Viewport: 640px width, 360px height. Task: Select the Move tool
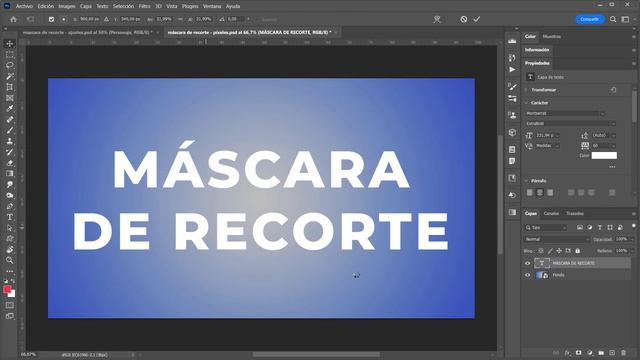10,44
